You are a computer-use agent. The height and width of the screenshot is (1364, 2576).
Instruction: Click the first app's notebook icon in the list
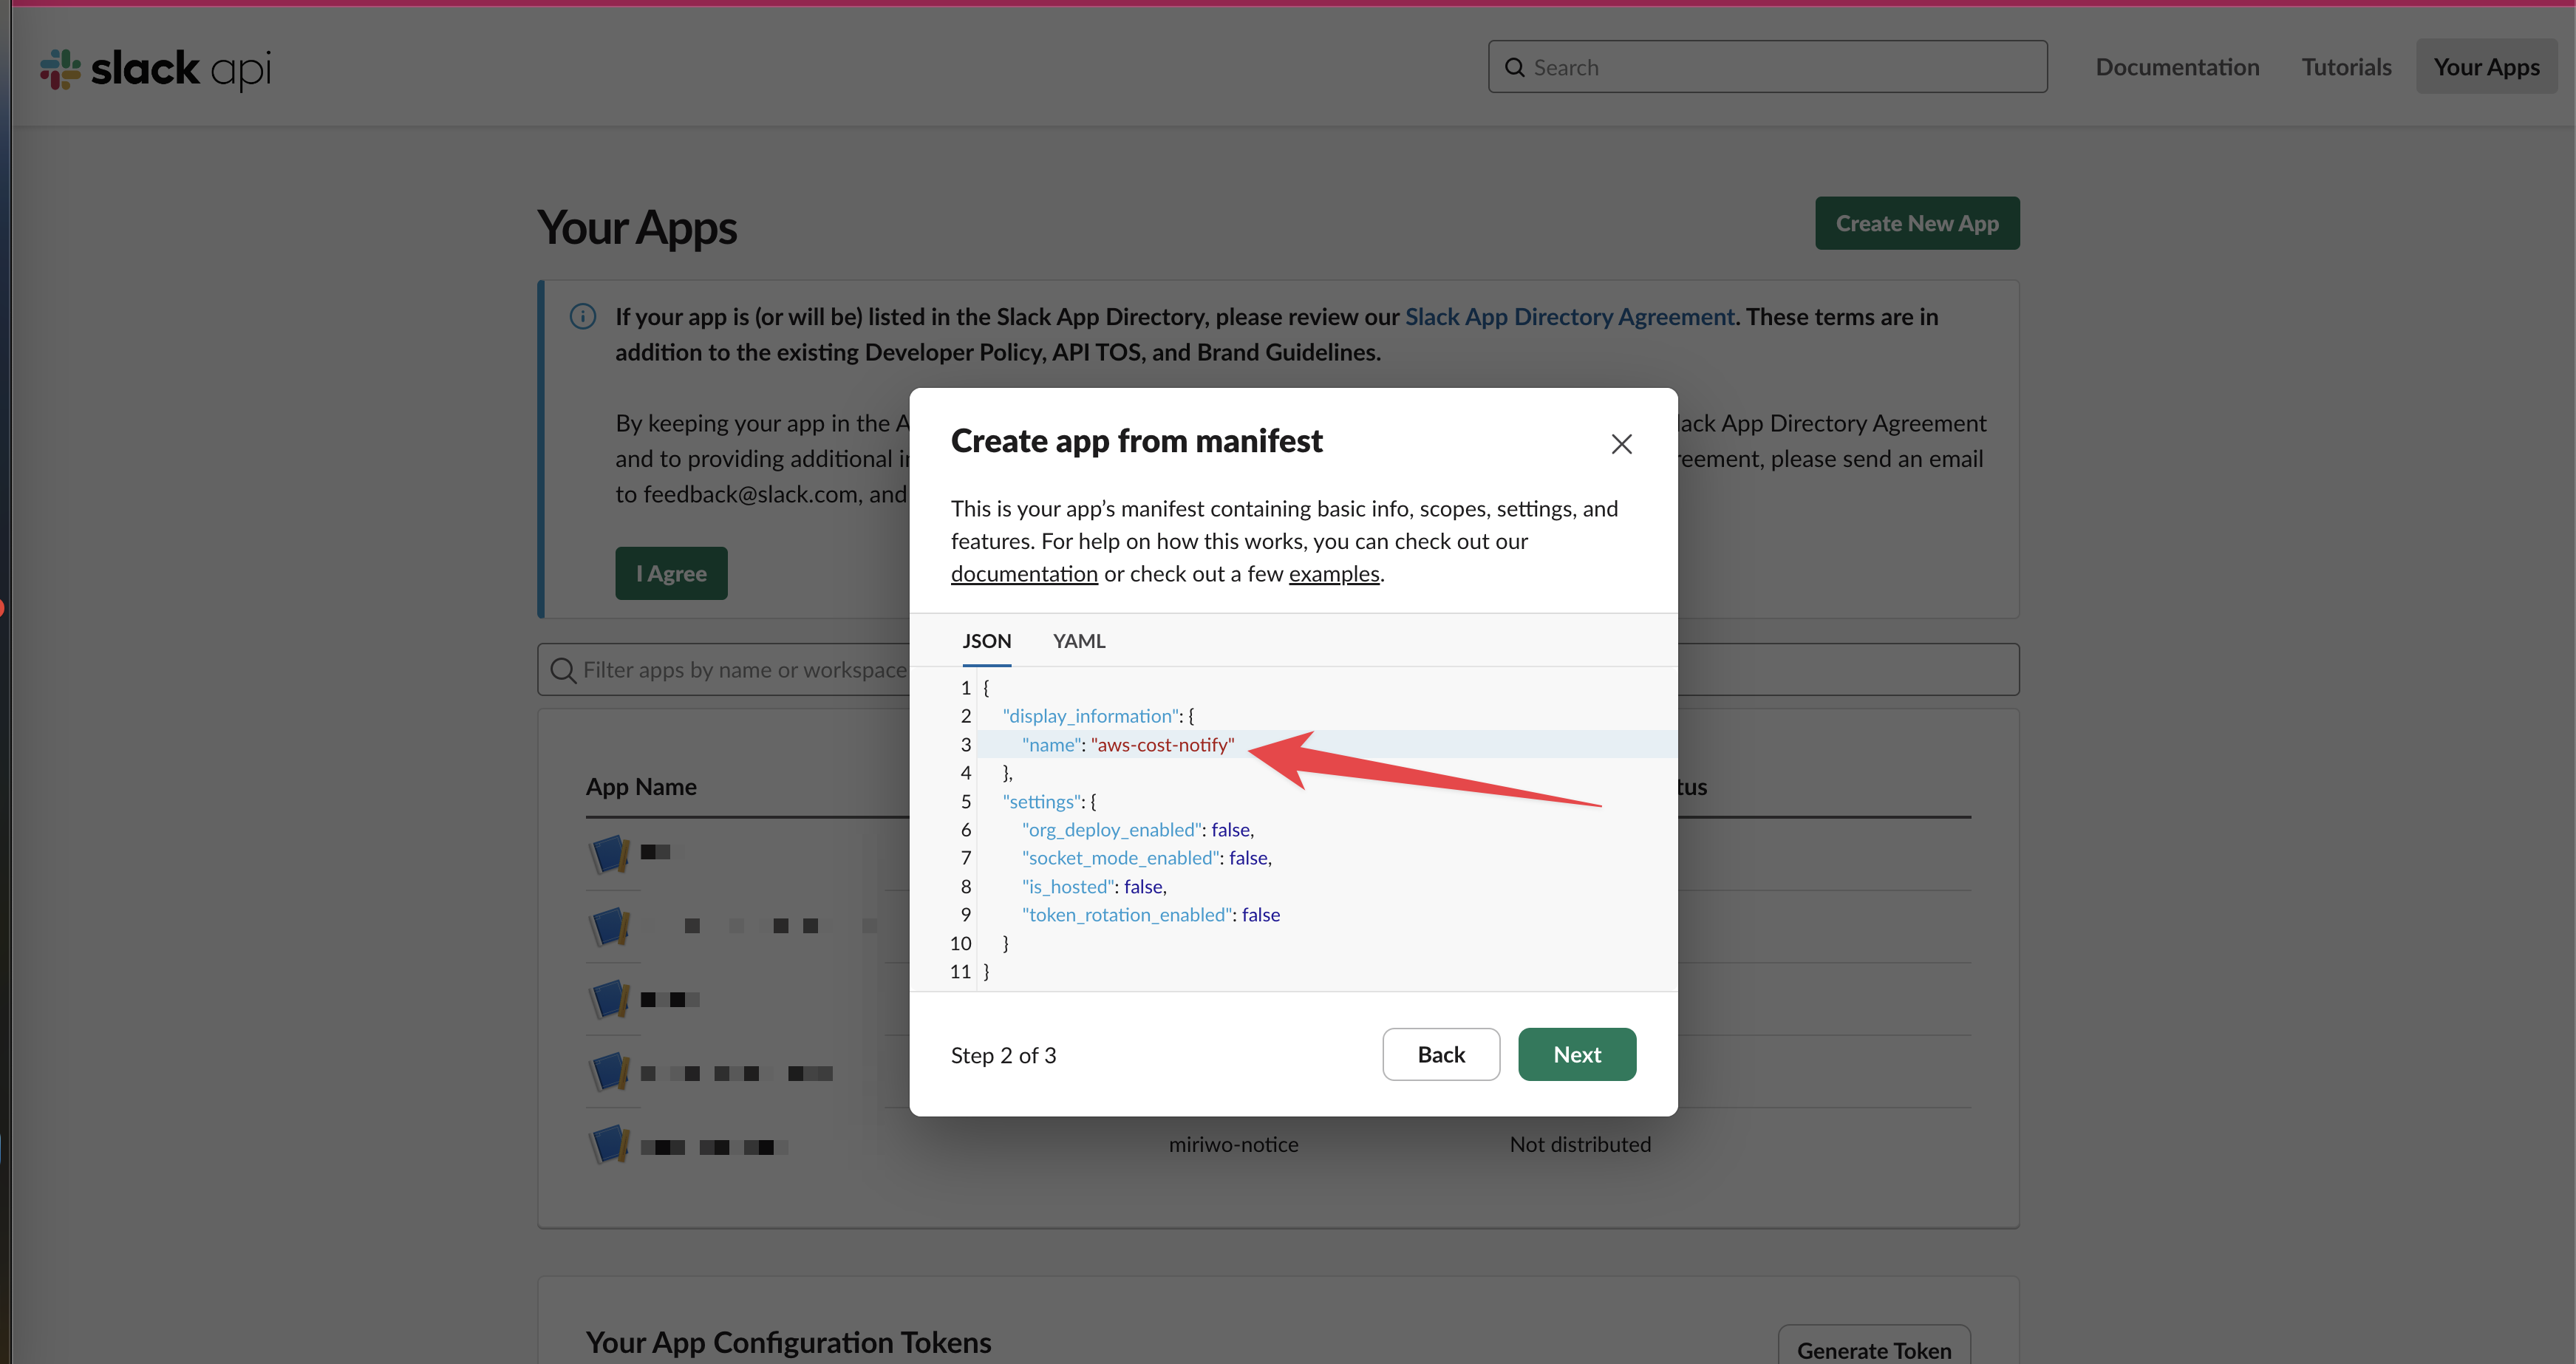point(610,853)
